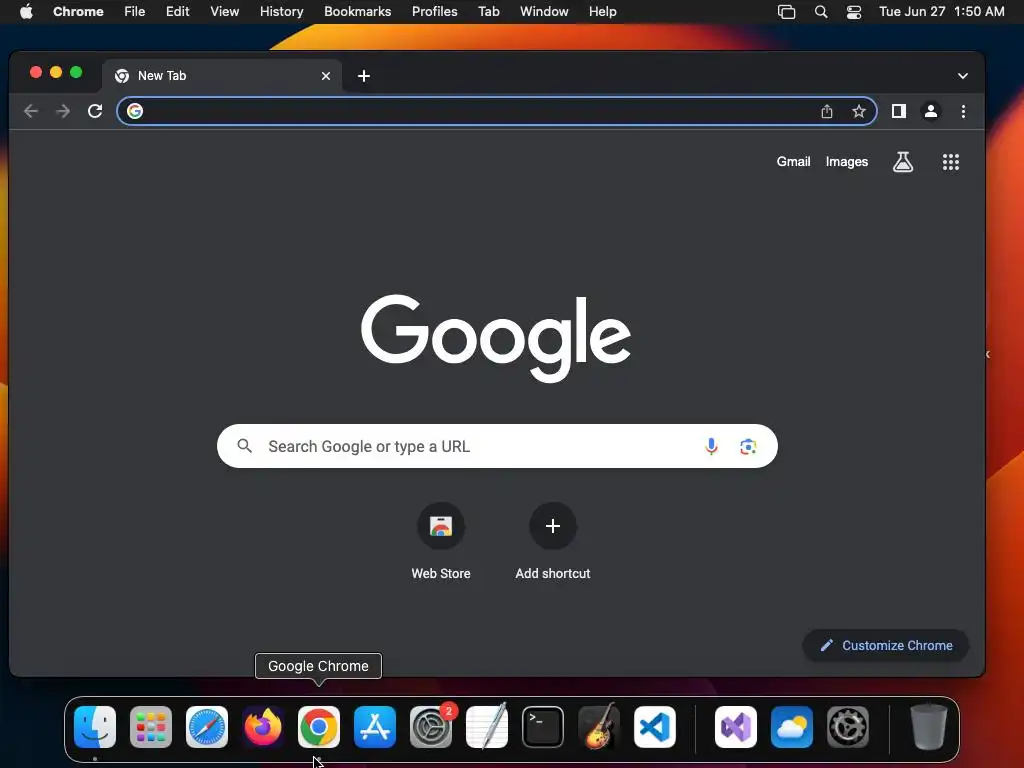Launch Terminal from the Dock

click(543, 727)
